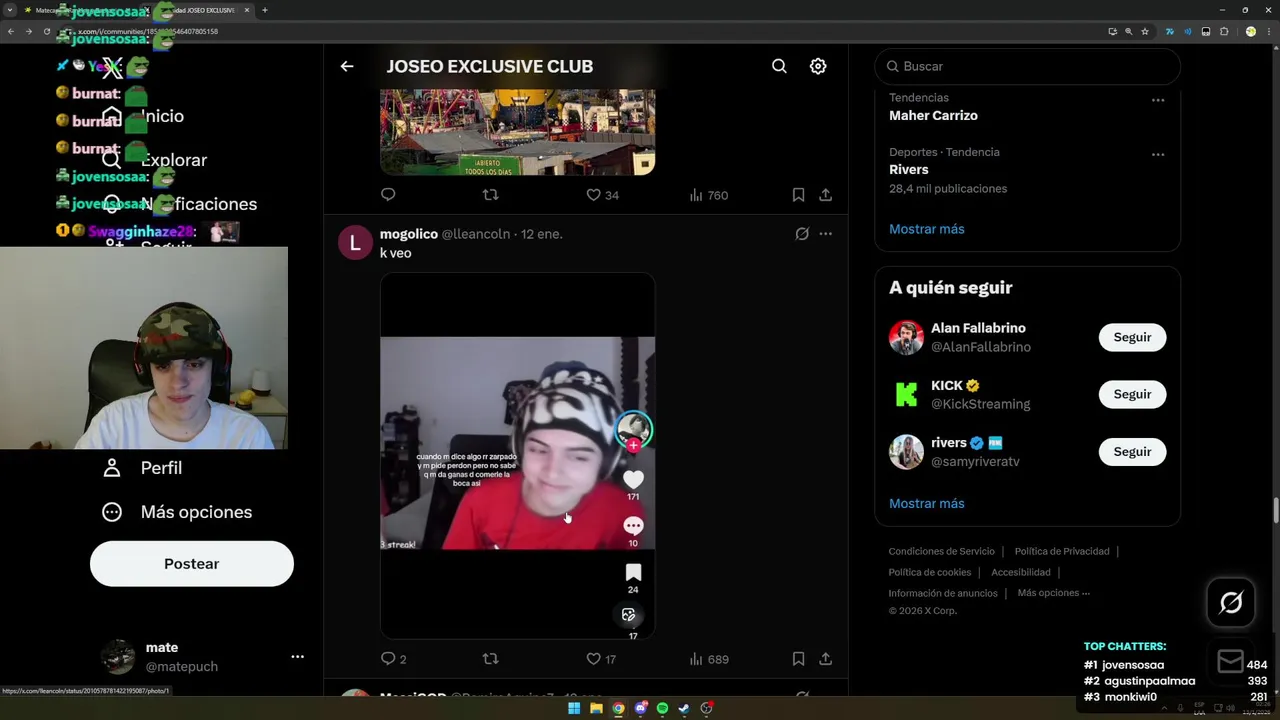The height and width of the screenshot is (720, 1280).
Task: Close the JOSEO EXCLUSIVE tab
Action: pos(247,10)
